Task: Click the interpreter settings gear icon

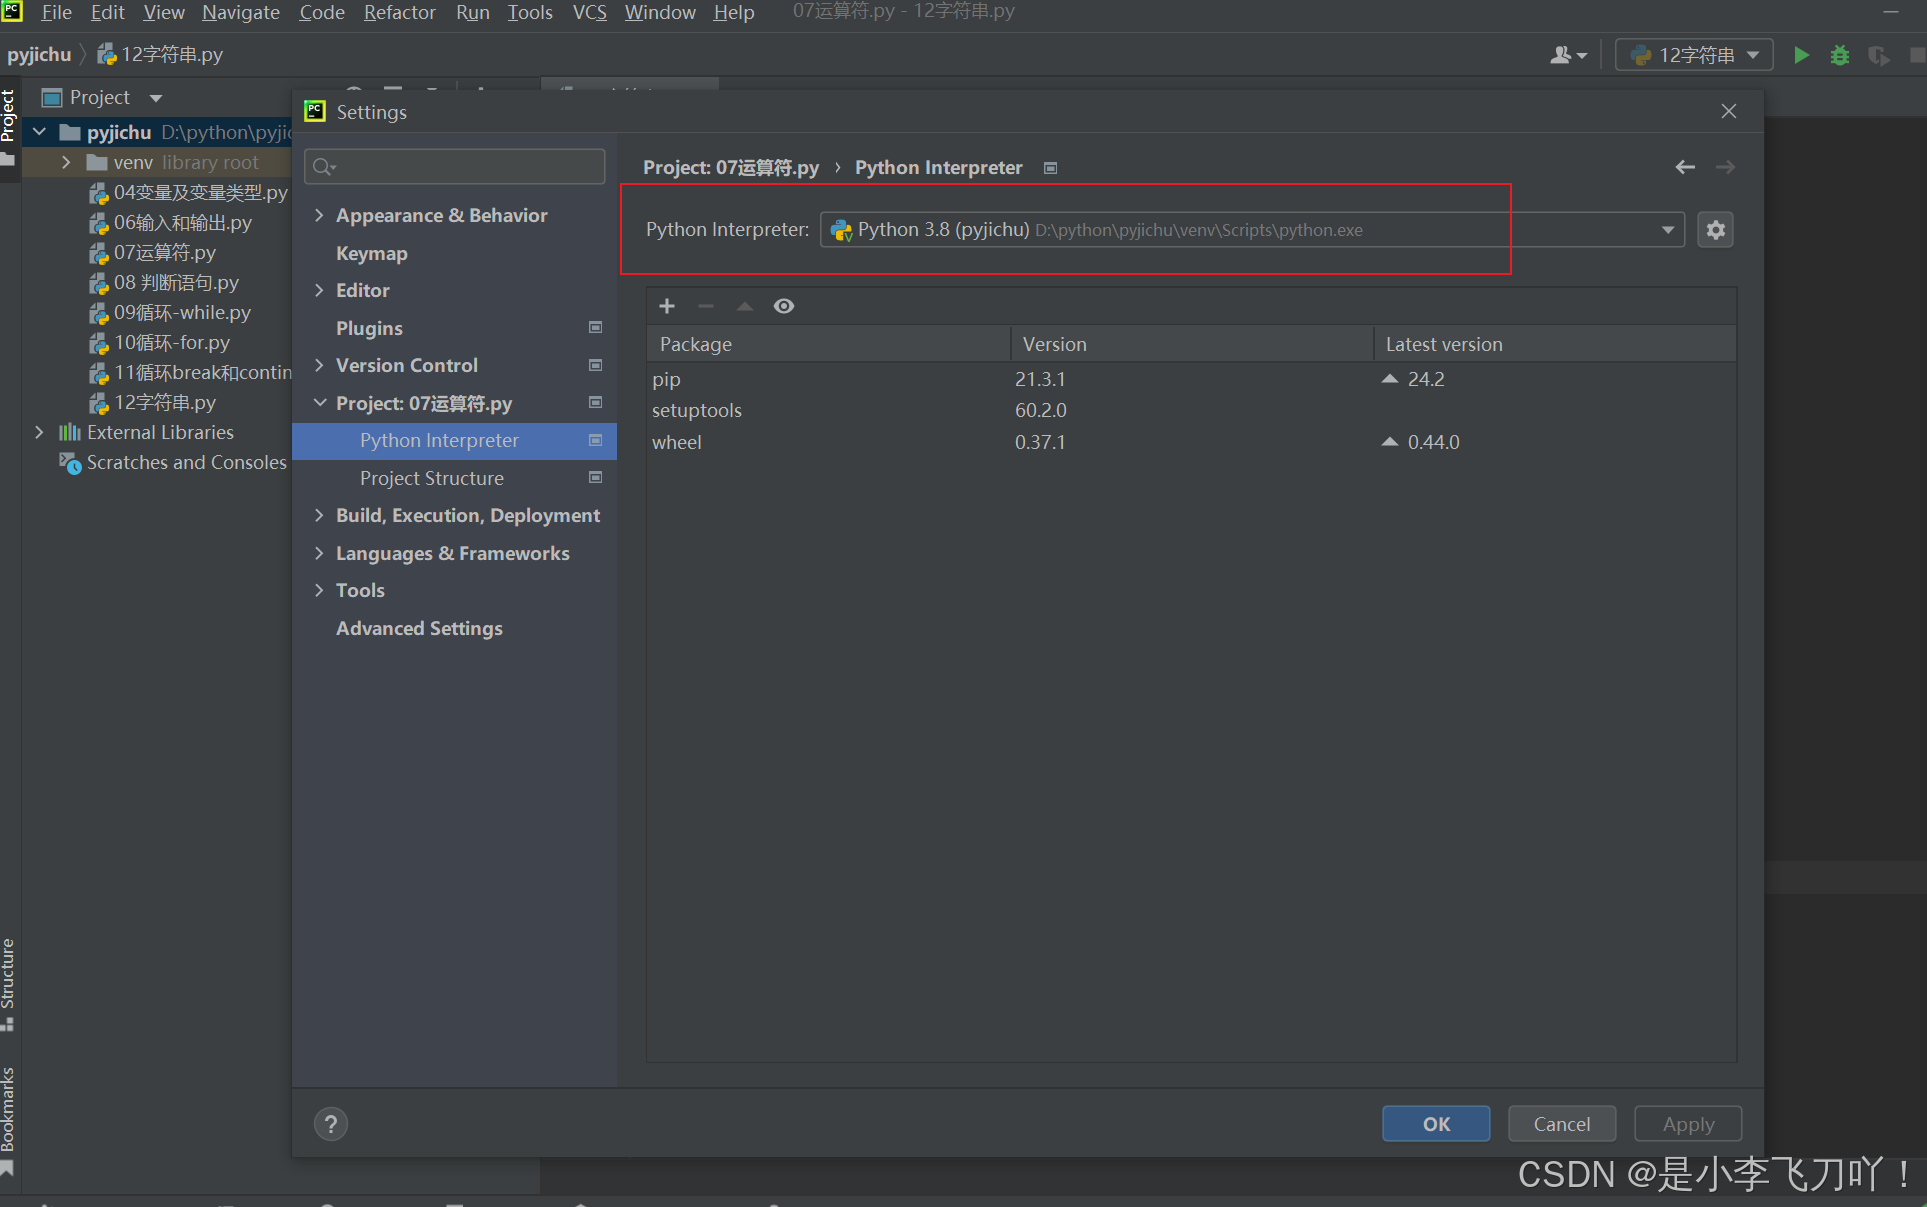Action: (1715, 230)
